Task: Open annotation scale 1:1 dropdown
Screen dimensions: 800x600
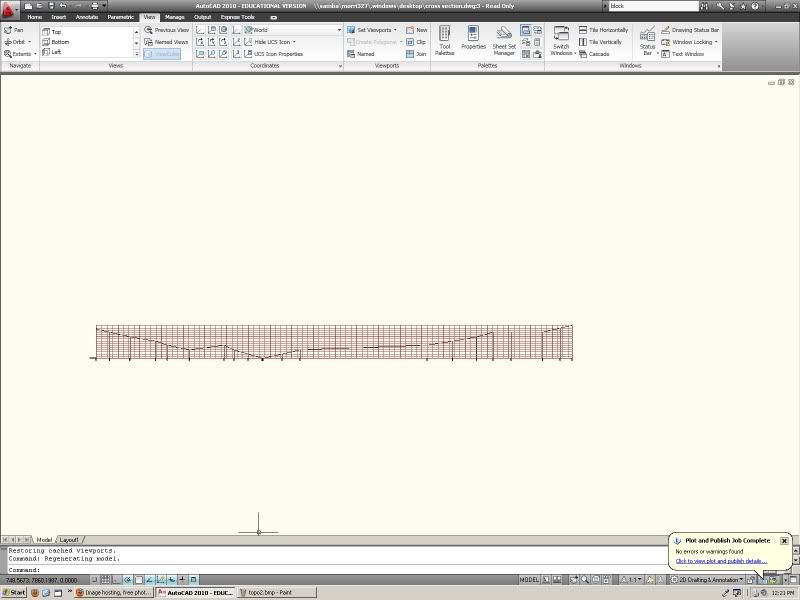Action: (x=631, y=580)
